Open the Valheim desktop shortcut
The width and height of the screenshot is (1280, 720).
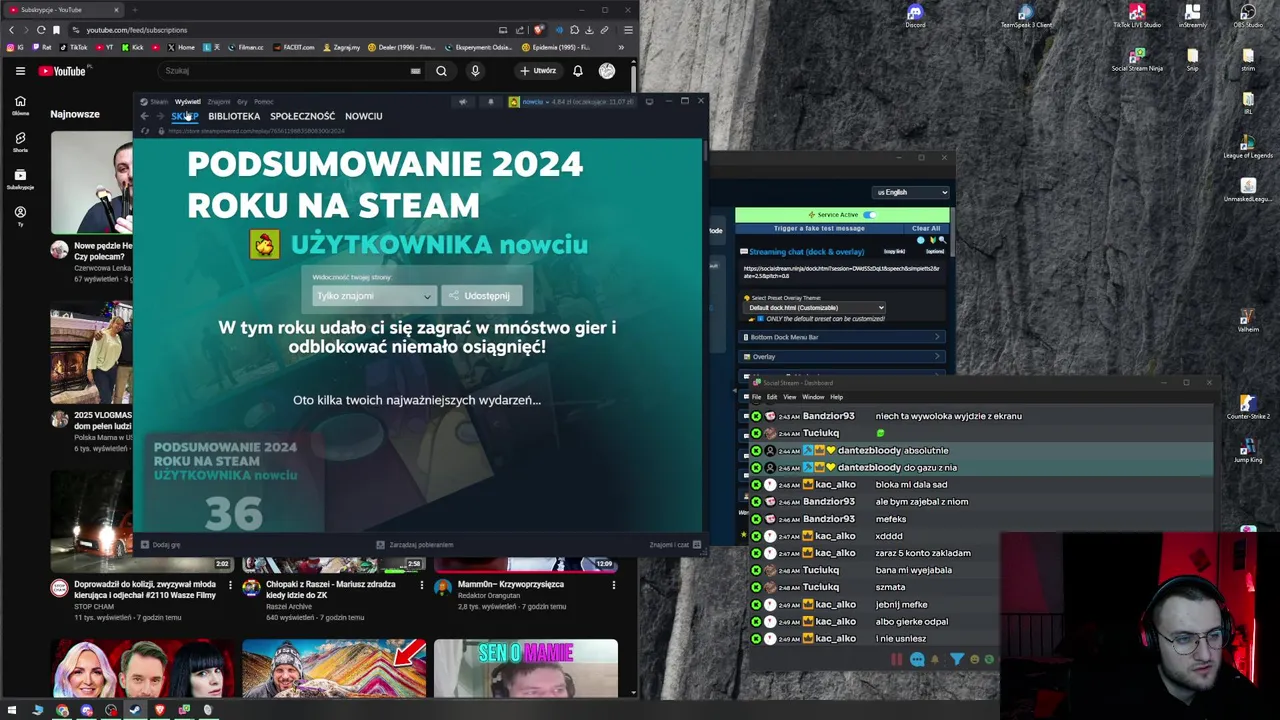1248,322
